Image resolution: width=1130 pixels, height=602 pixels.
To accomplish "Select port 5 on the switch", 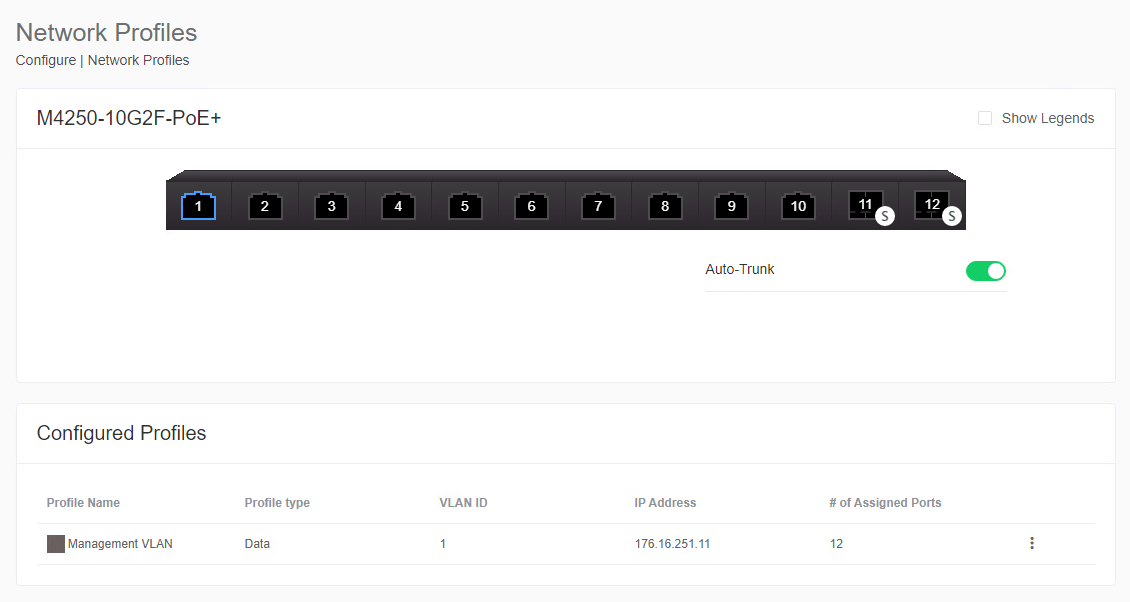I will (465, 206).
